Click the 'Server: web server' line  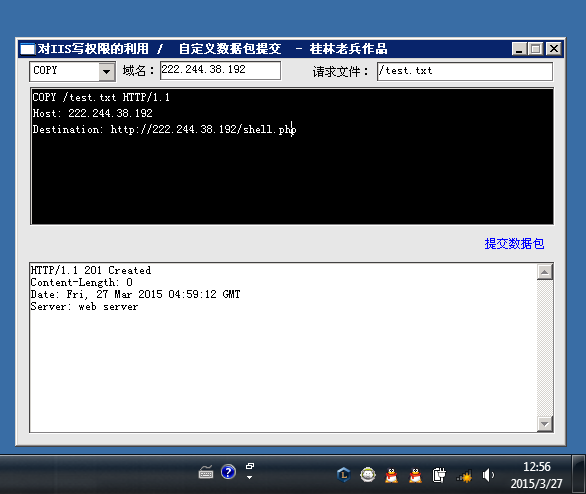(x=84, y=307)
